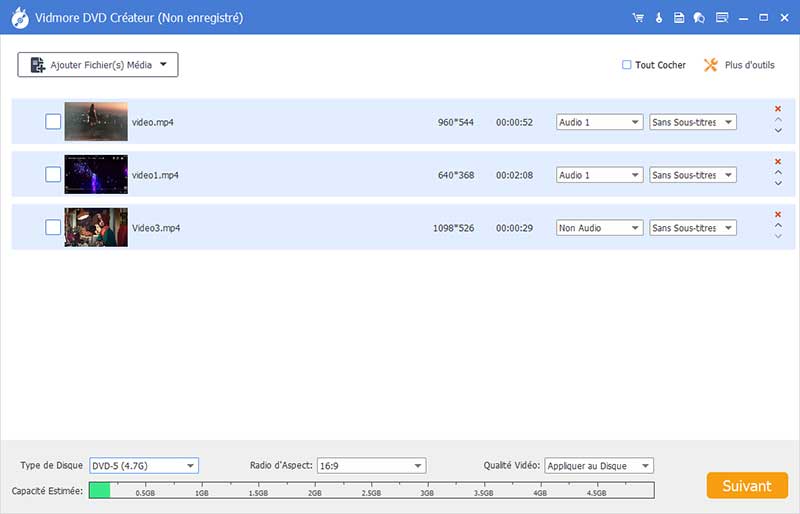Enable the Tout Cocher checkbox
Viewport: 800px width, 514px height.
point(627,65)
